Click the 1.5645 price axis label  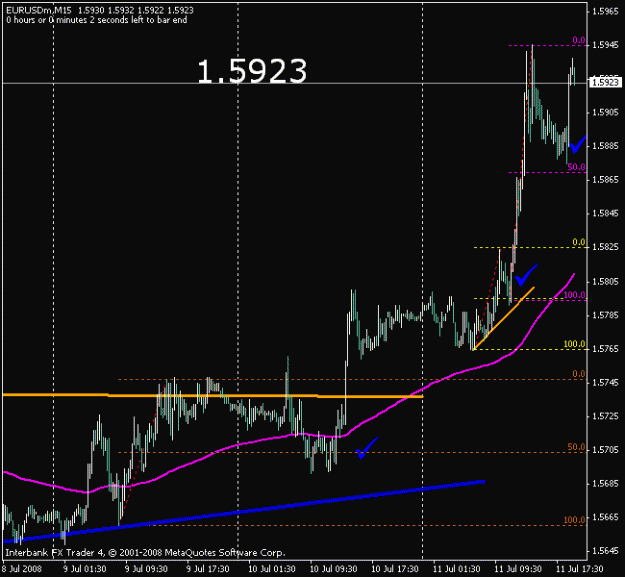point(605,551)
